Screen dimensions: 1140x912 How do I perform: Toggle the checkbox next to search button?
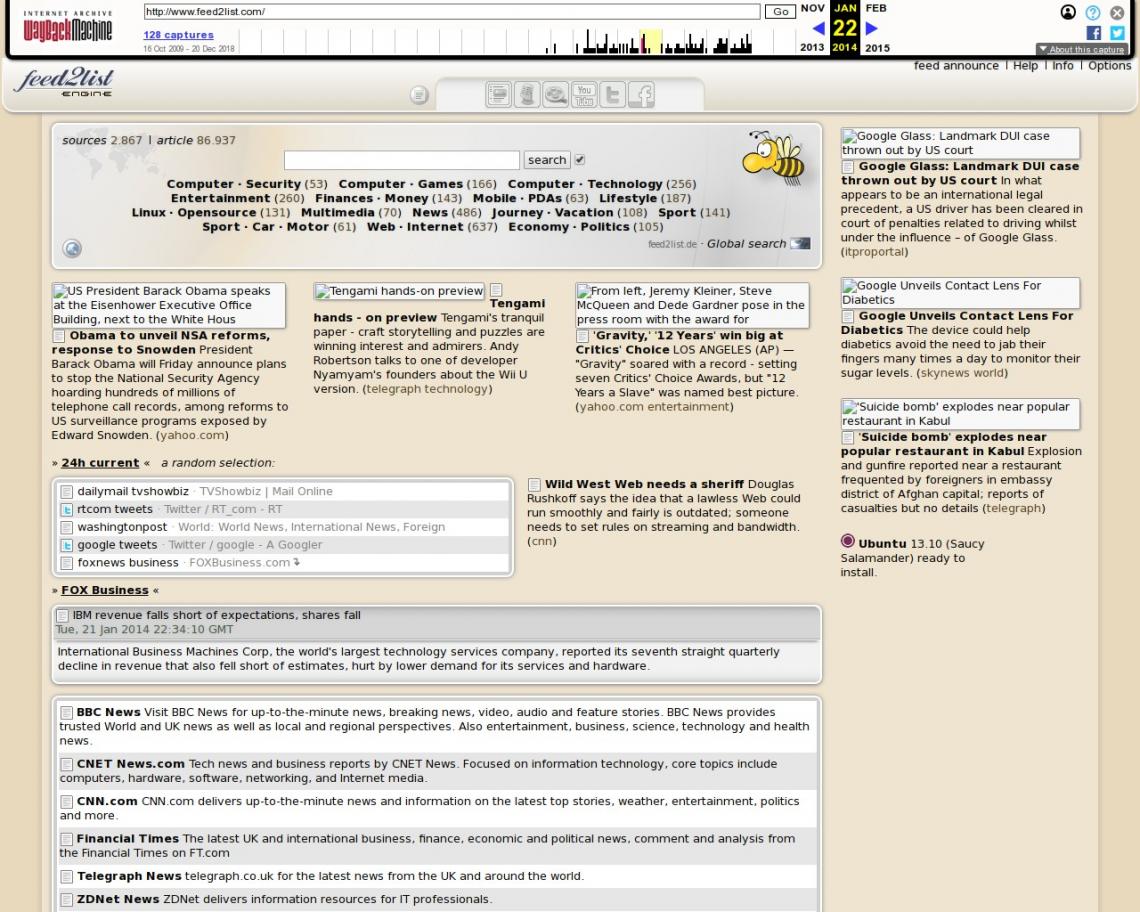point(579,159)
